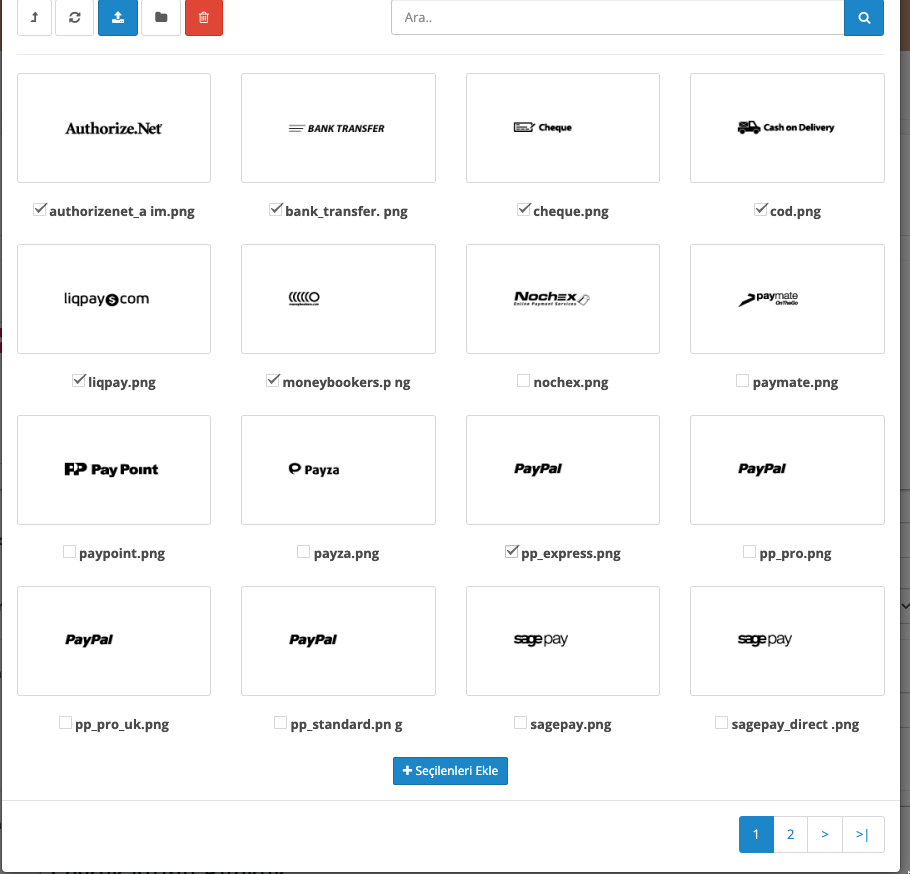
Task: Check the paypoint.png checkbox
Action: point(69,551)
